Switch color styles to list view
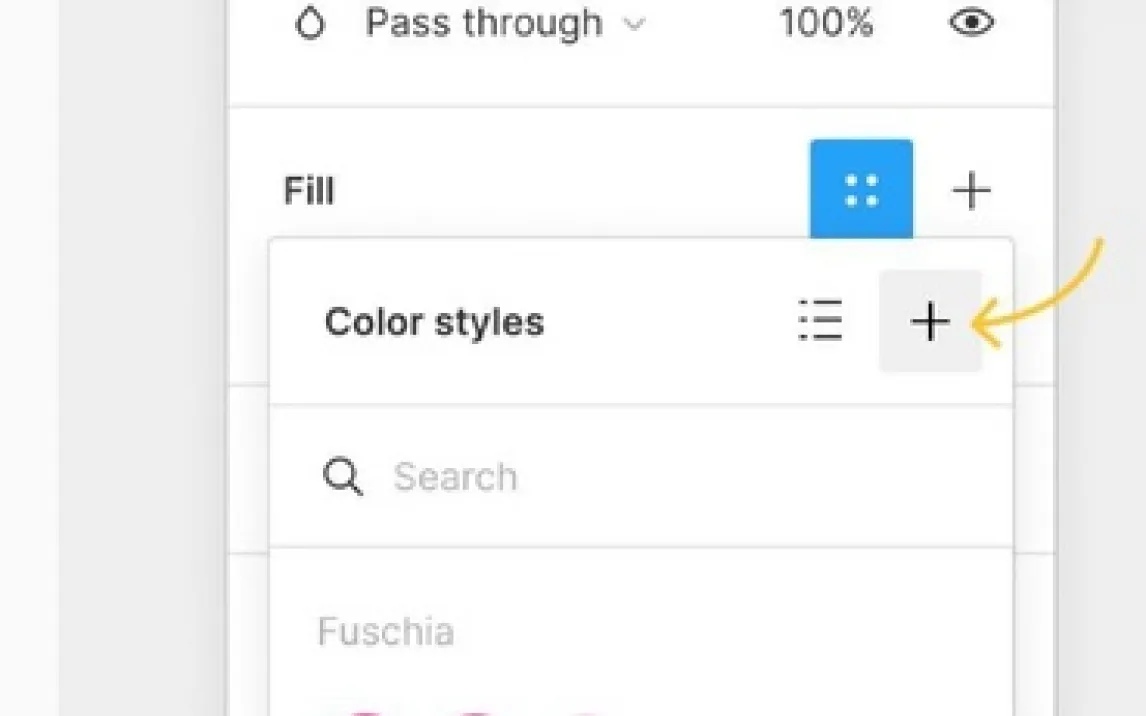The height and width of the screenshot is (716, 1146). (820, 322)
